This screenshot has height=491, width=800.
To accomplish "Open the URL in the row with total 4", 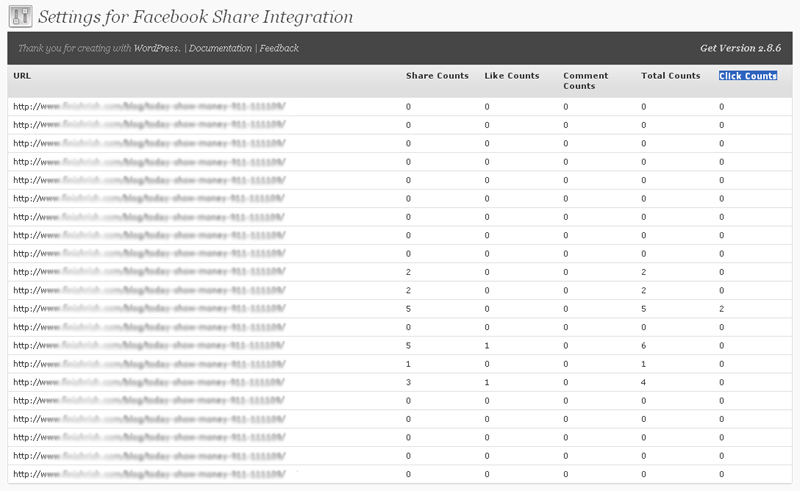I will pyautogui.click(x=149, y=382).
